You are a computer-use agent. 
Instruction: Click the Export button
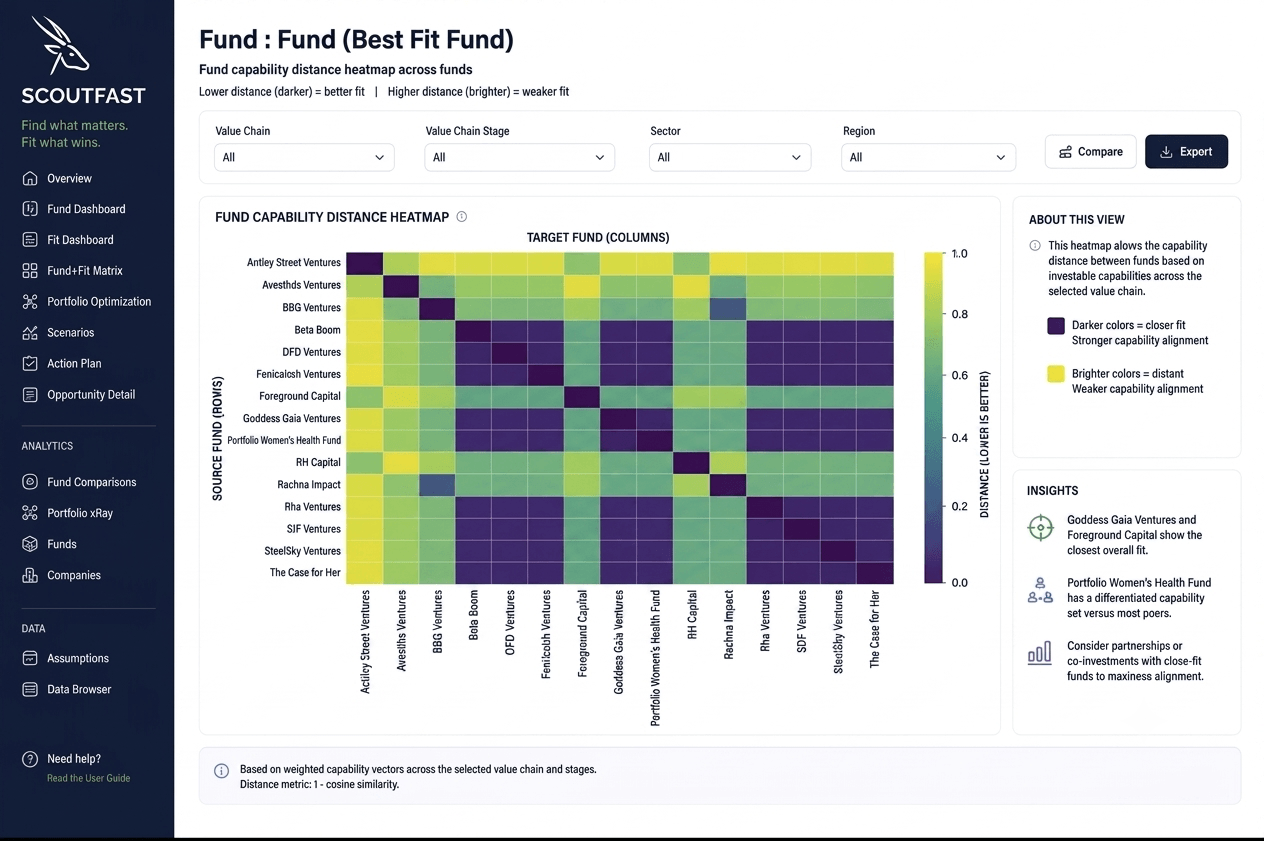(x=1186, y=151)
